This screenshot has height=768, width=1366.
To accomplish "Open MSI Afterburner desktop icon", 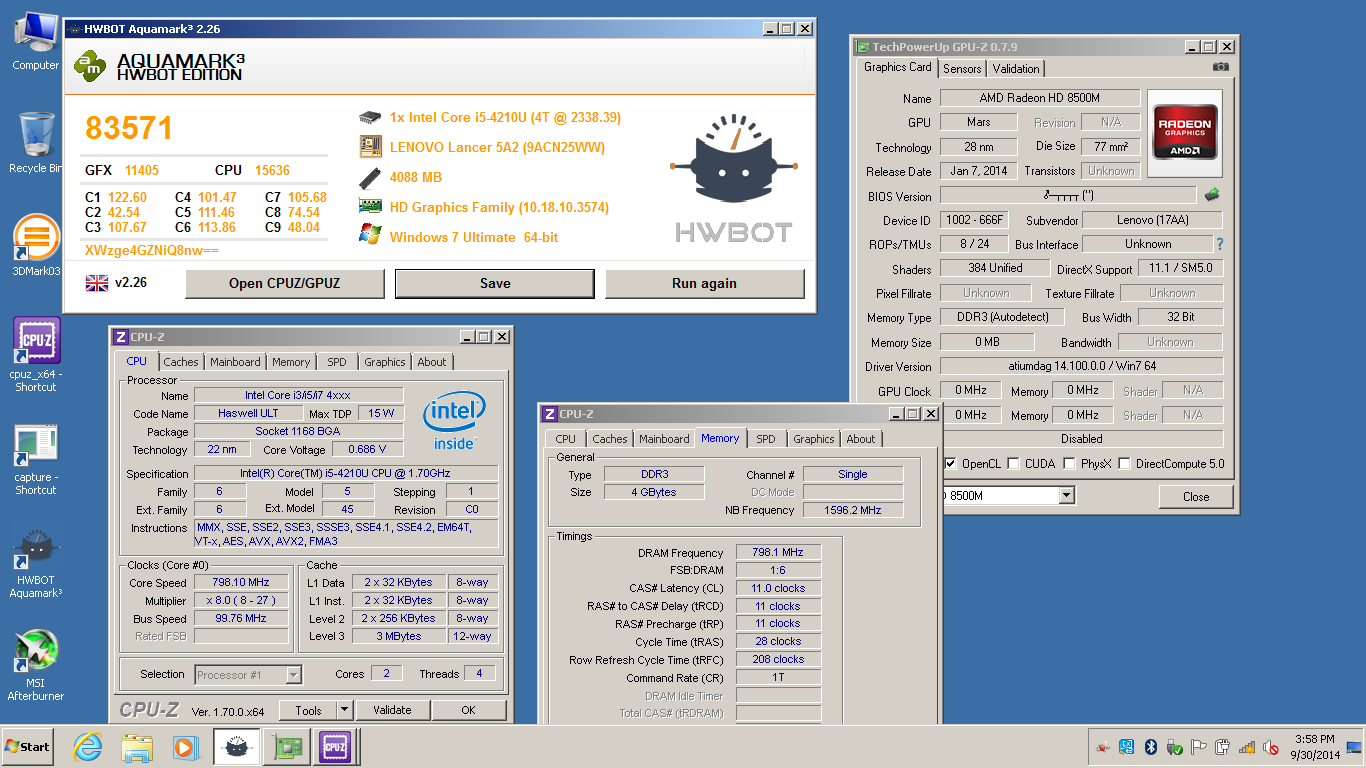I will (x=35, y=665).
